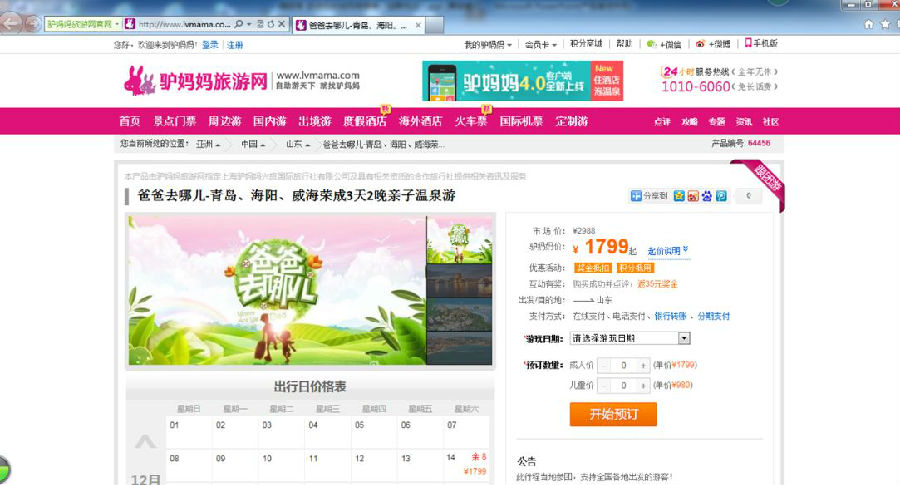Open the 攻略 link in nav bar
The width and height of the screenshot is (900, 485).
(689, 122)
